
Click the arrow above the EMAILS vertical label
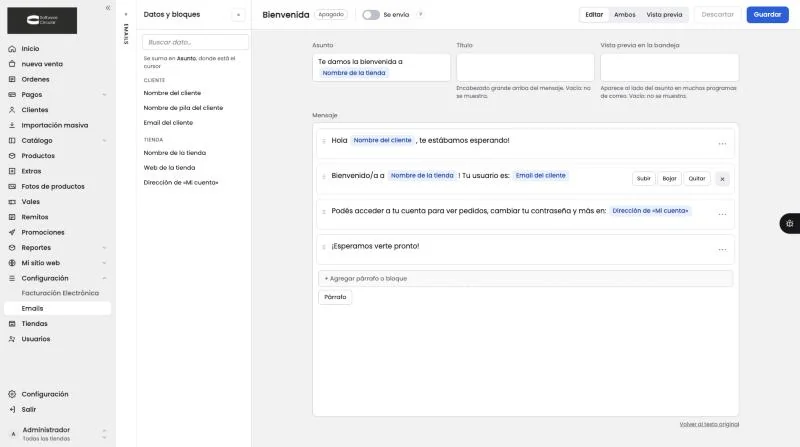click(126, 14)
